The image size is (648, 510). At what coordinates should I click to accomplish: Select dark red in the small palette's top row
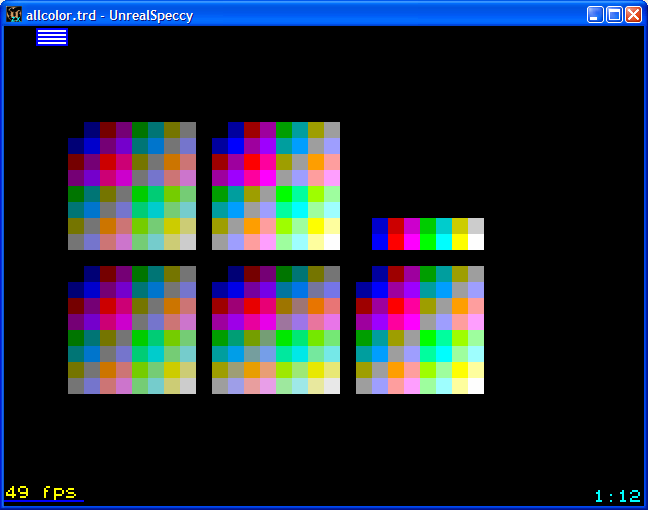[396, 226]
